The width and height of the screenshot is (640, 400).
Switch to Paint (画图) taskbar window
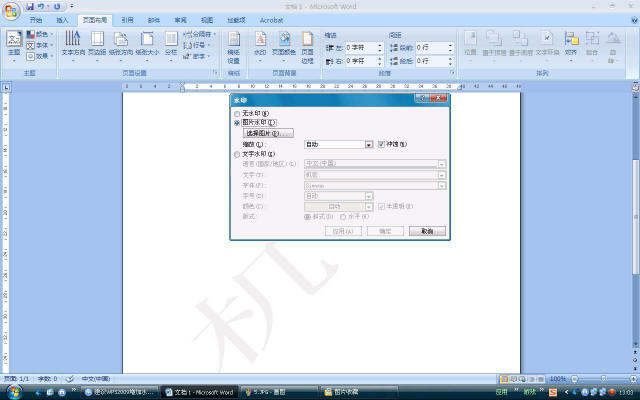point(279,392)
